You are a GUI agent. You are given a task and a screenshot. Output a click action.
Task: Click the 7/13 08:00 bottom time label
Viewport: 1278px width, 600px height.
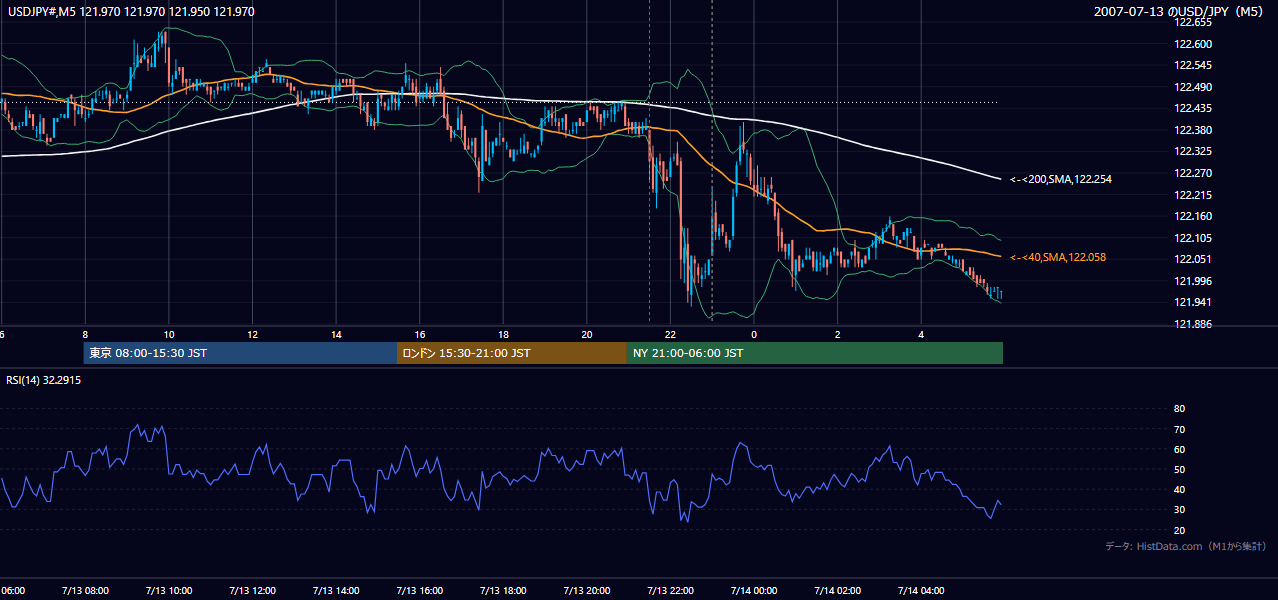pos(85,590)
